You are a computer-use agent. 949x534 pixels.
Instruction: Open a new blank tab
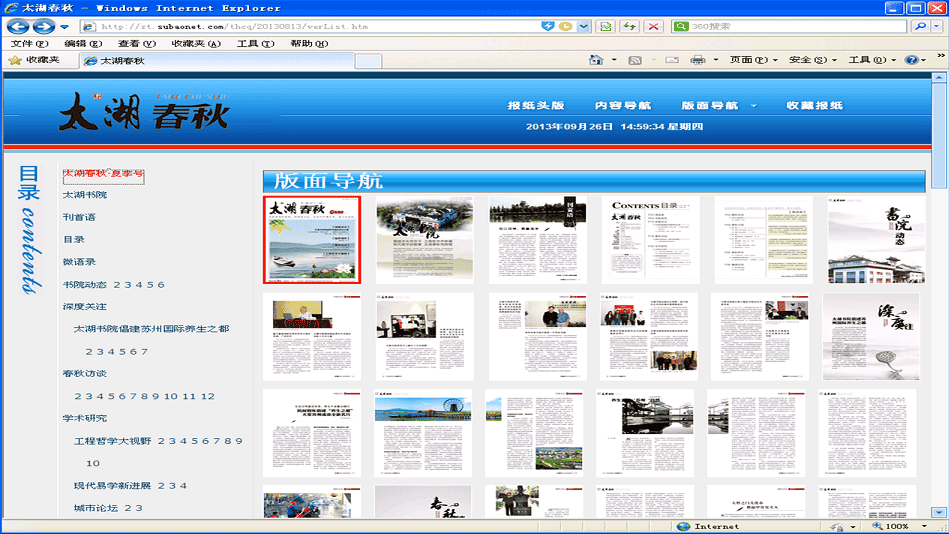tap(368, 61)
